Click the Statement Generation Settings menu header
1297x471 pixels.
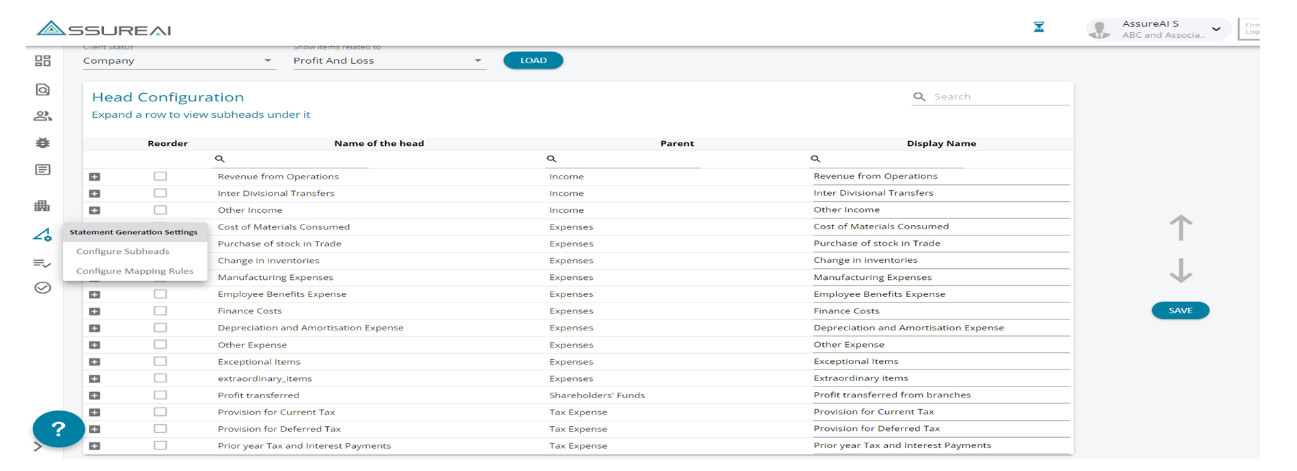tap(134, 232)
